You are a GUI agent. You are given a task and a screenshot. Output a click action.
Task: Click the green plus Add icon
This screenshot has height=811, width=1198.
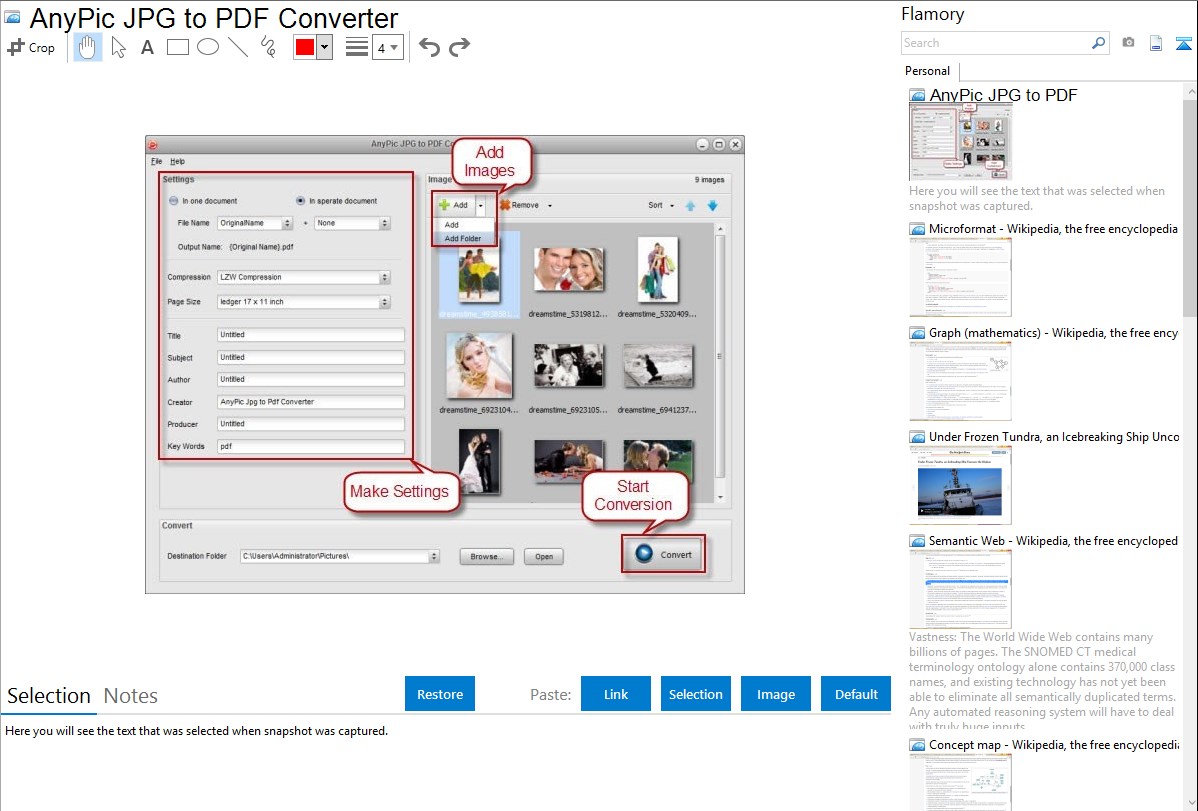[444, 205]
